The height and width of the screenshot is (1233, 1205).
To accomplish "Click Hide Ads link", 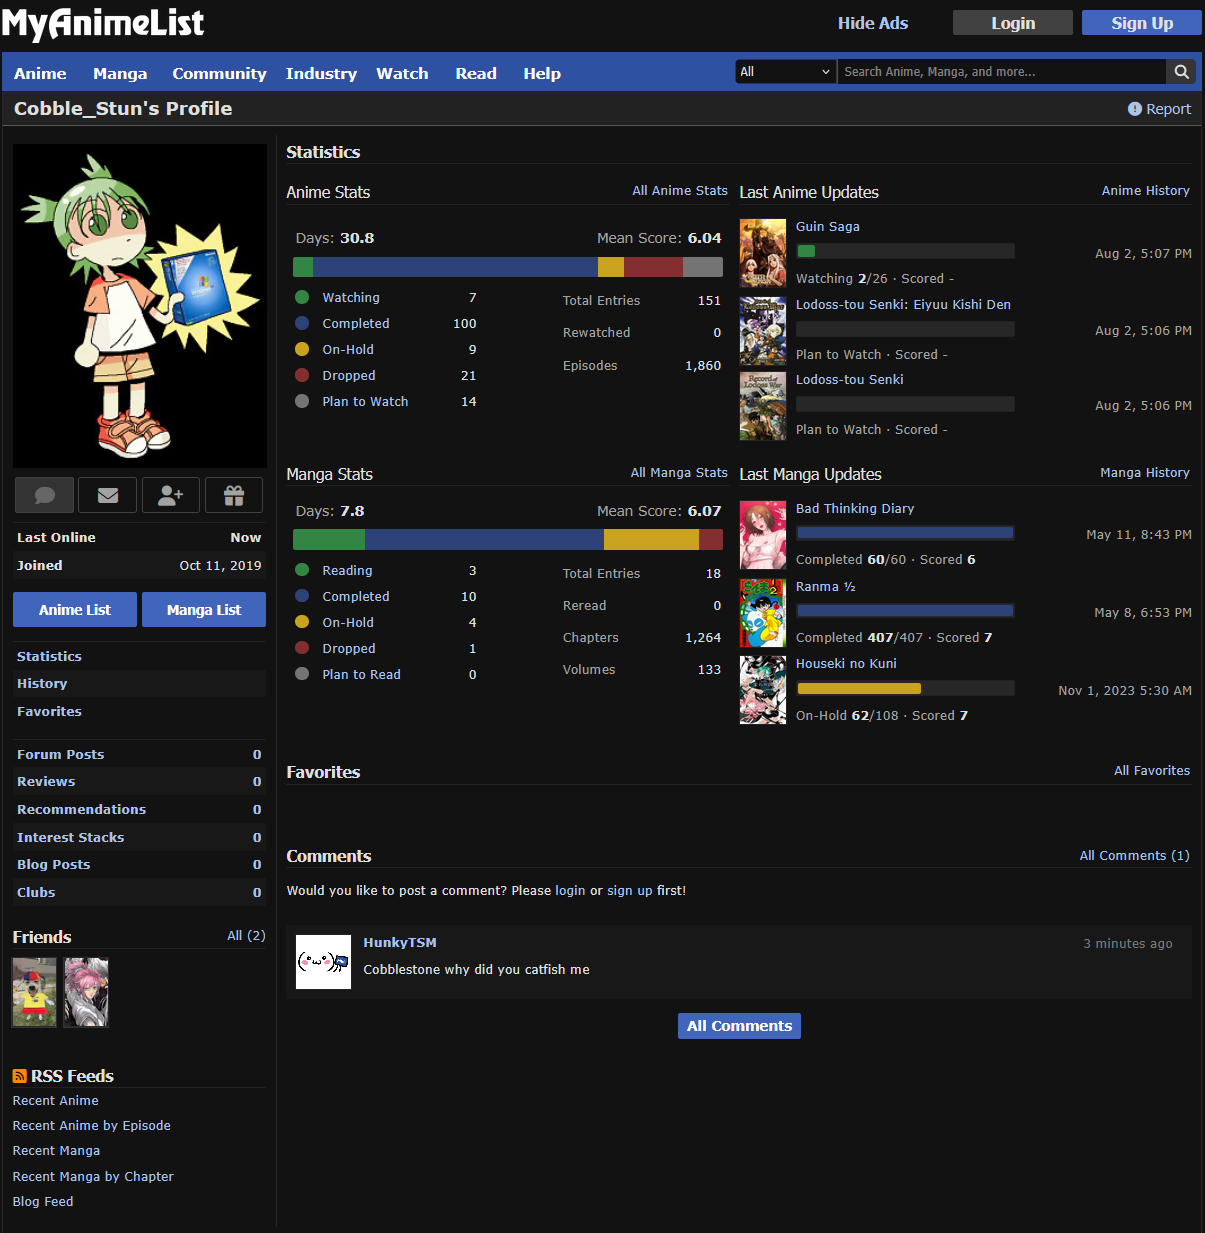I will pos(873,23).
